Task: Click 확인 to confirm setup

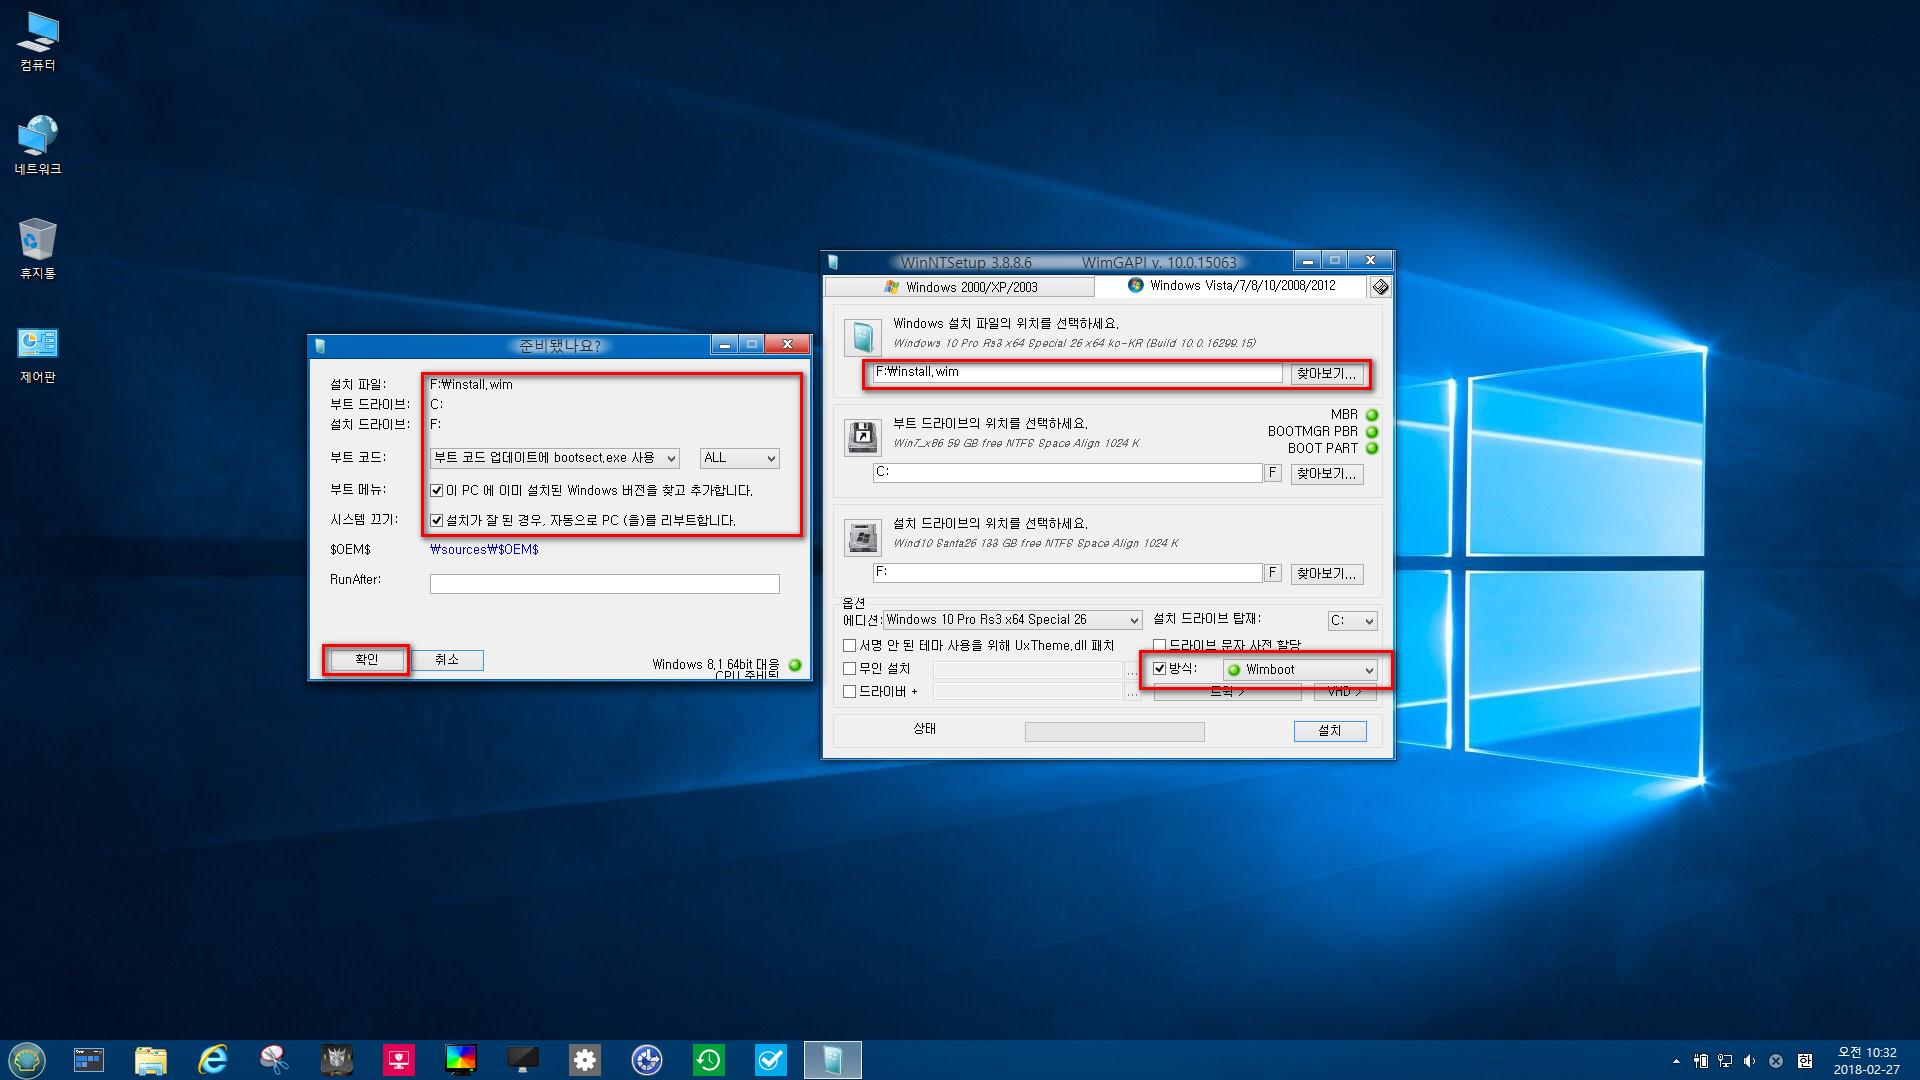Action: [366, 660]
